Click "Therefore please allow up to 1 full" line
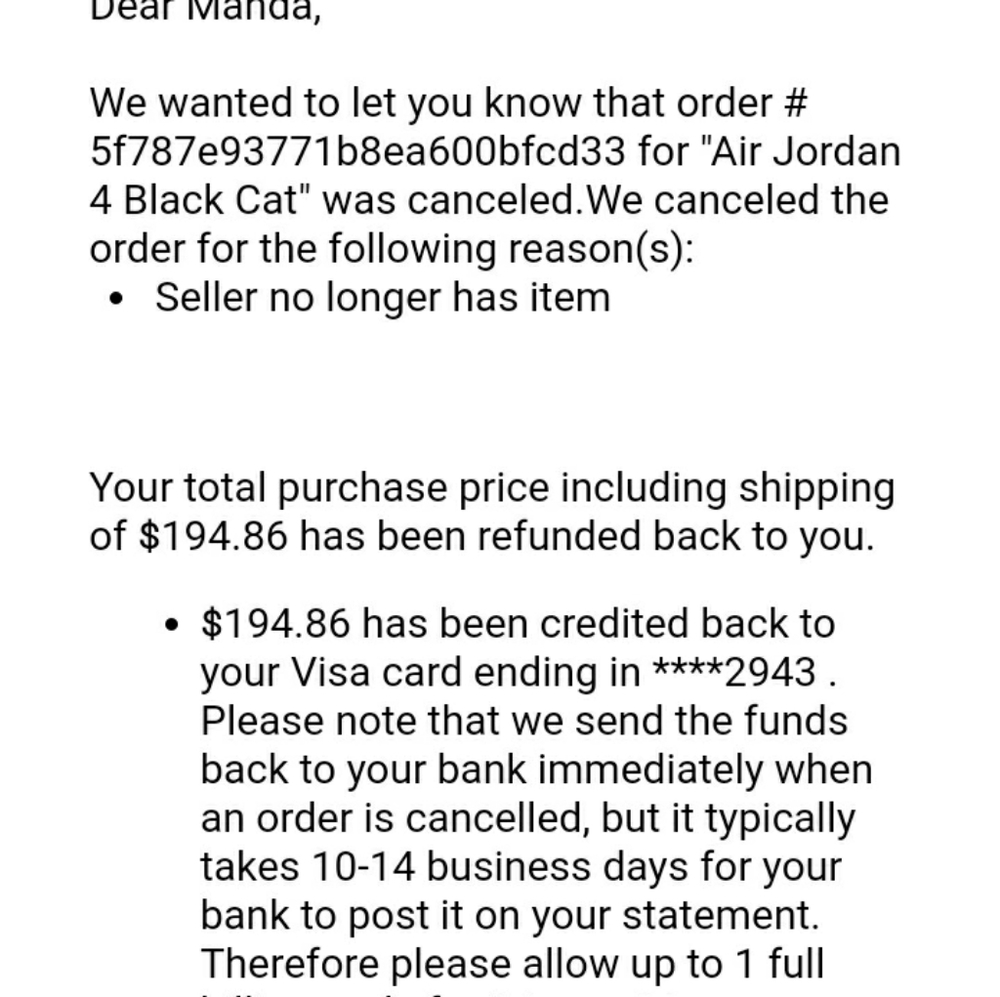Image resolution: width=1000 pixels, height=997 pixels. pos(512,965)
